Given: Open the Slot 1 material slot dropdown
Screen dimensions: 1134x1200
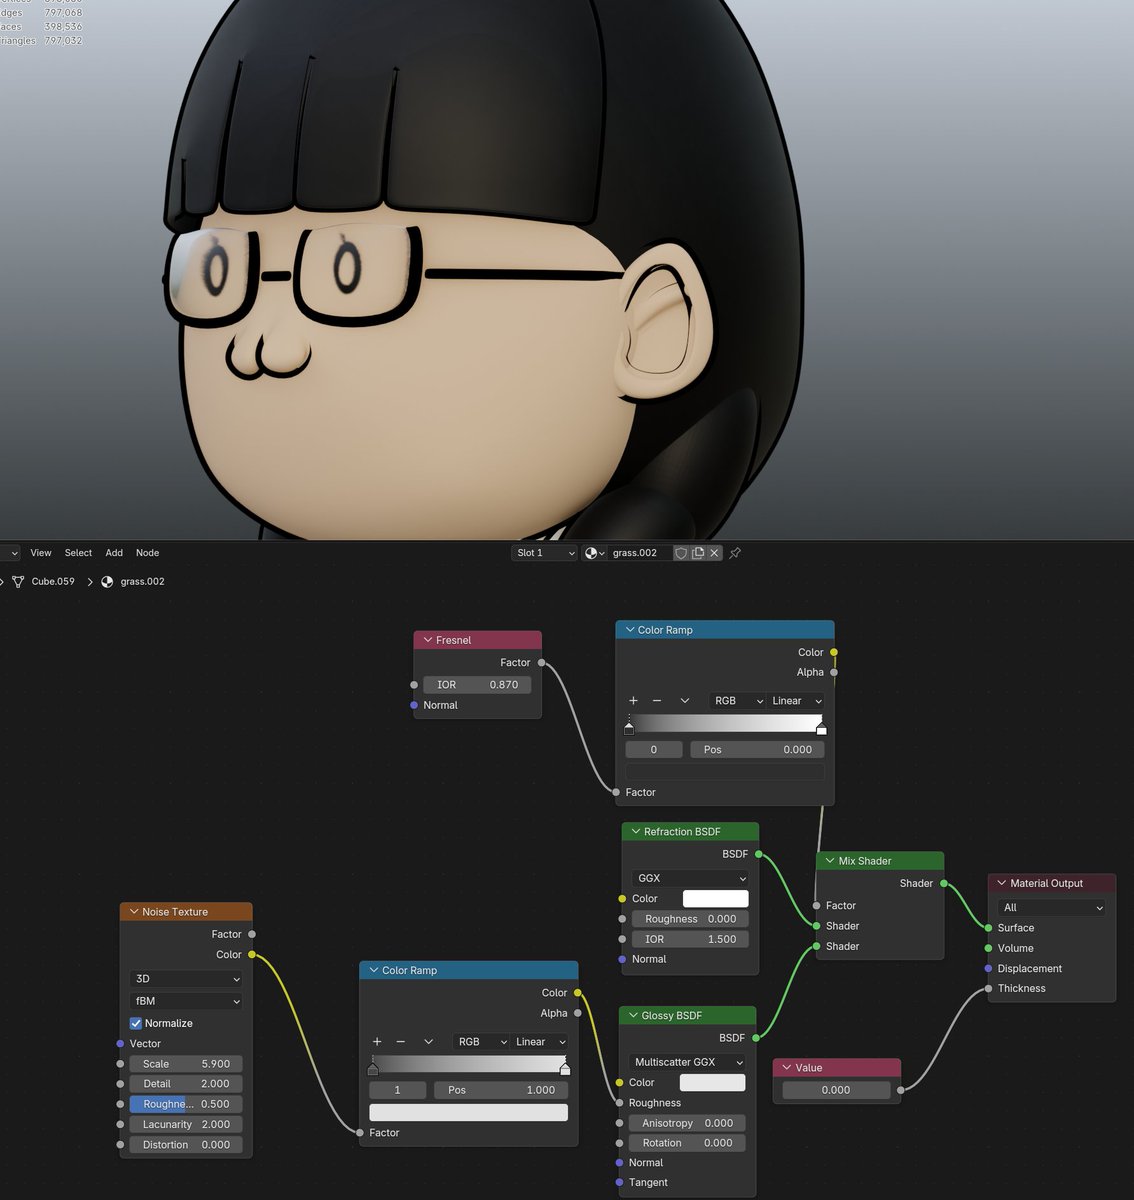Looking at the screenshot, I should (x=544, y=553).
